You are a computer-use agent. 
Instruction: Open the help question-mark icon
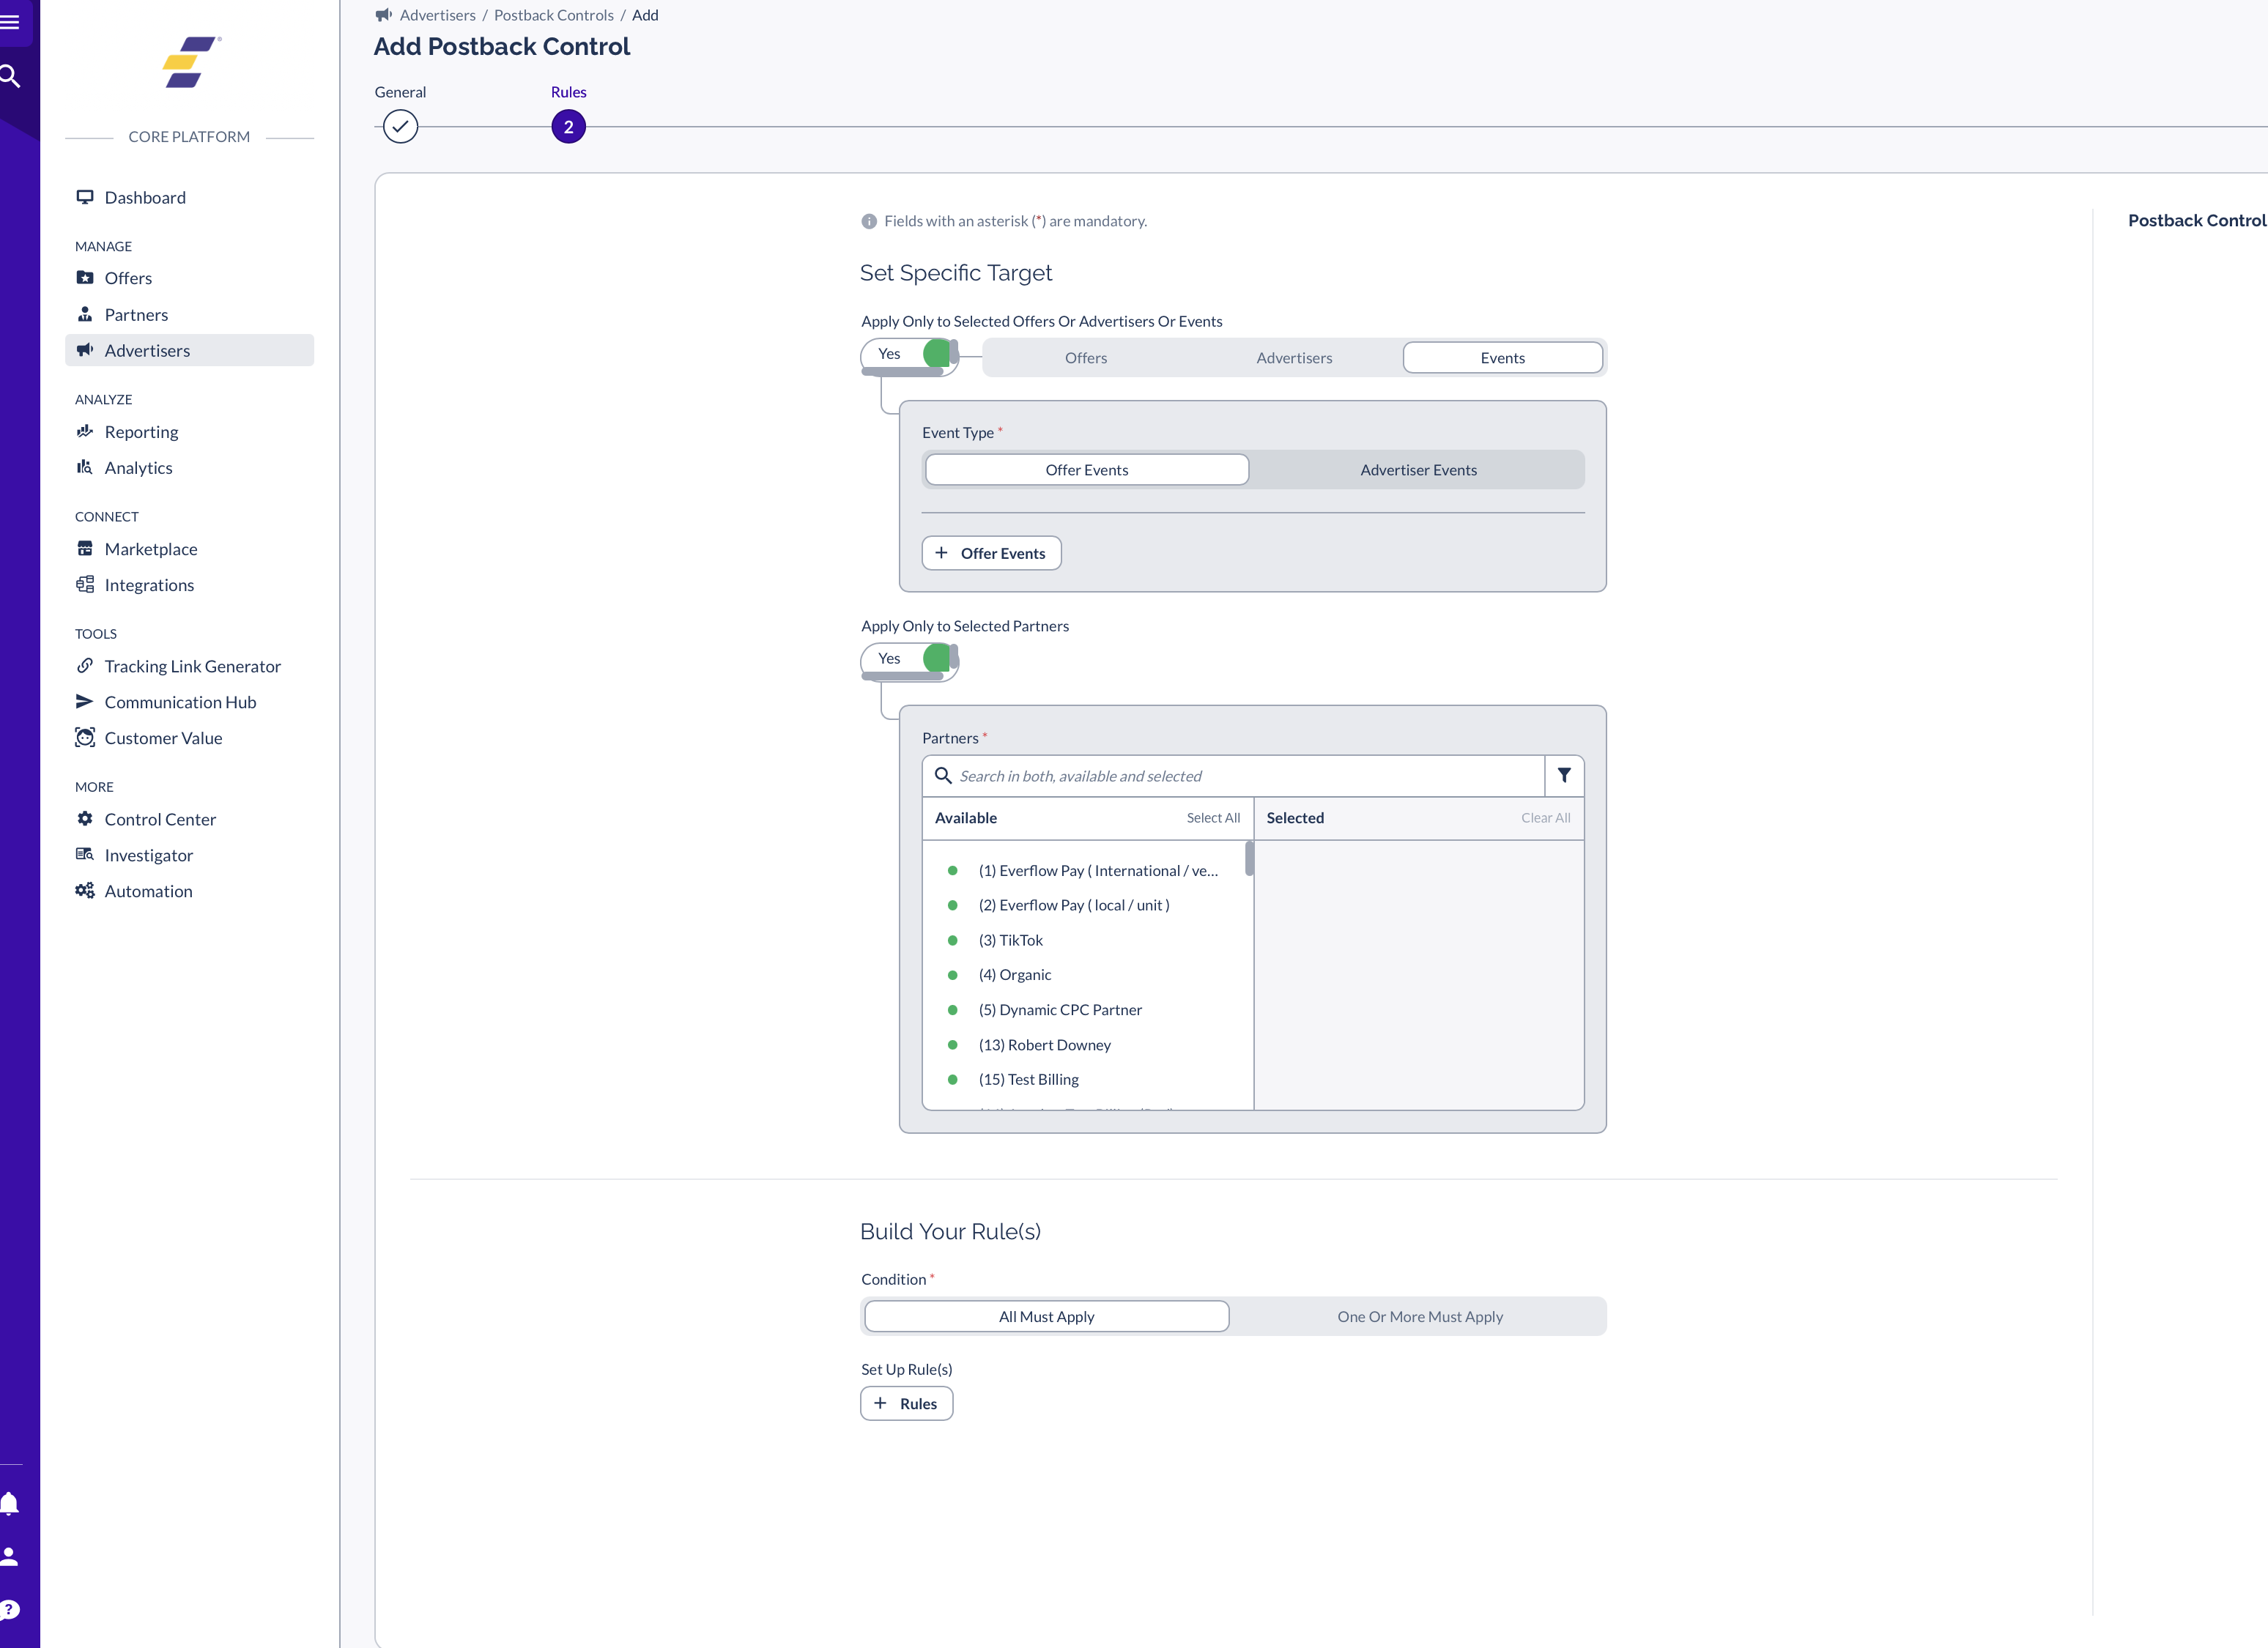click(10, 1610)
